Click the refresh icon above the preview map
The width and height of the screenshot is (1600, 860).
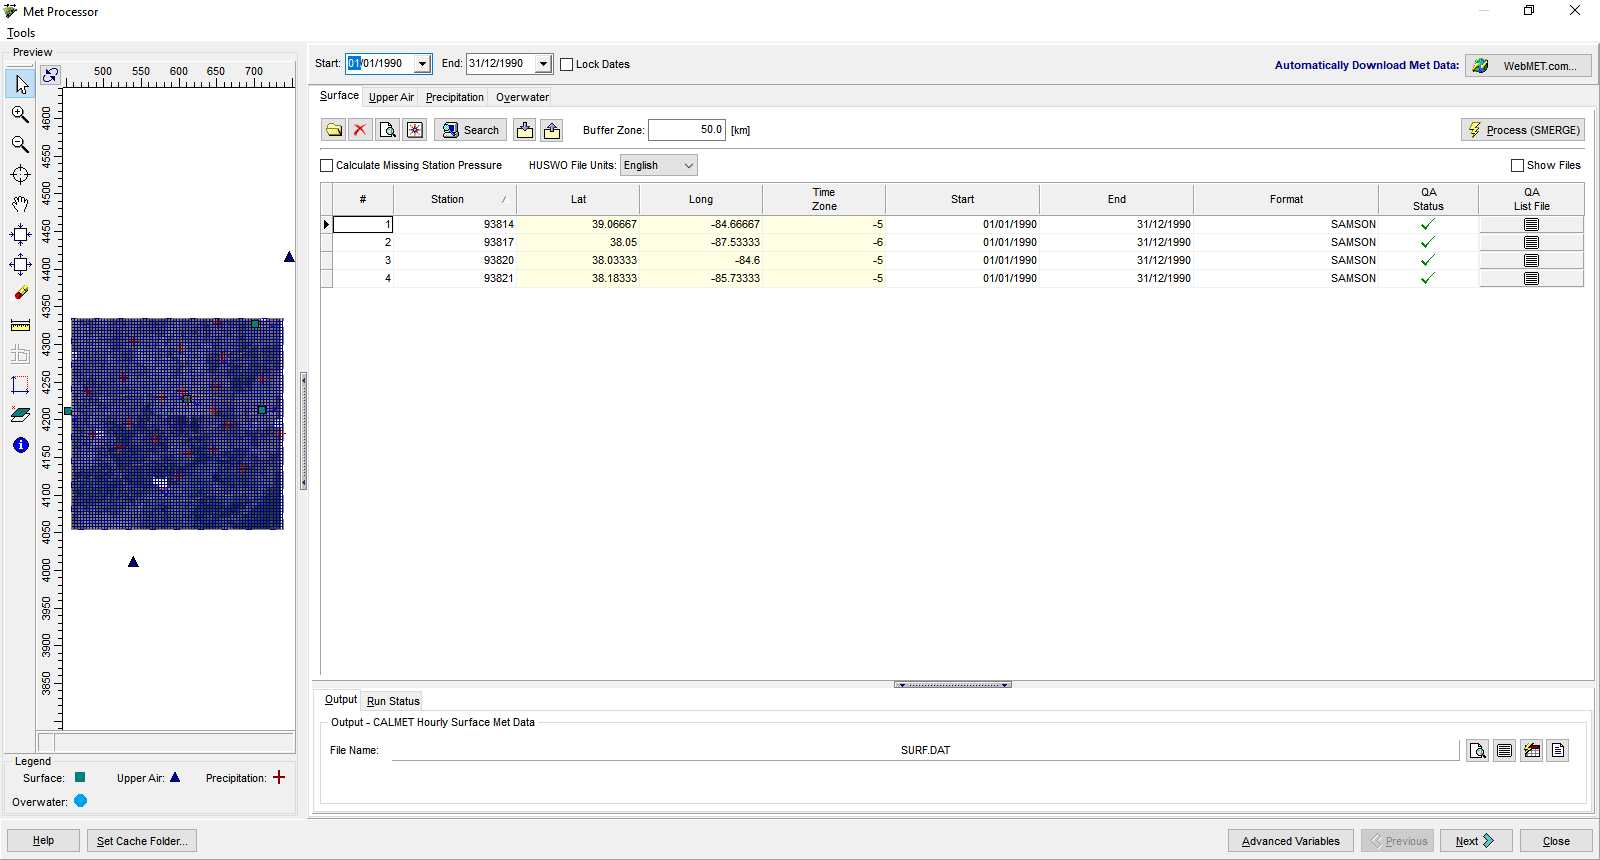[51, 75]
